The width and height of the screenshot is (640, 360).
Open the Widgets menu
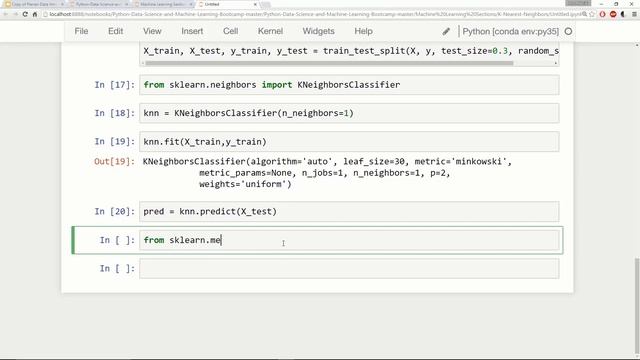(318, 31)
